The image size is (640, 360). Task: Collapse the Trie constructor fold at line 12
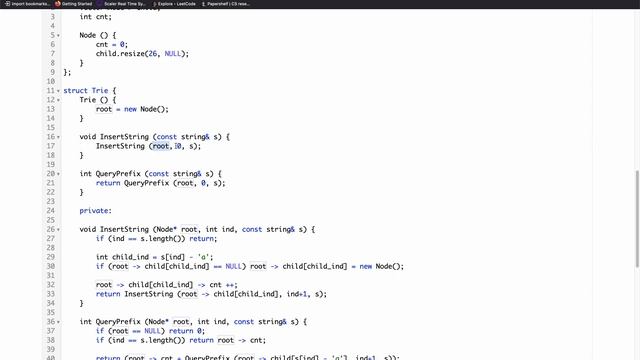(58, 100)
